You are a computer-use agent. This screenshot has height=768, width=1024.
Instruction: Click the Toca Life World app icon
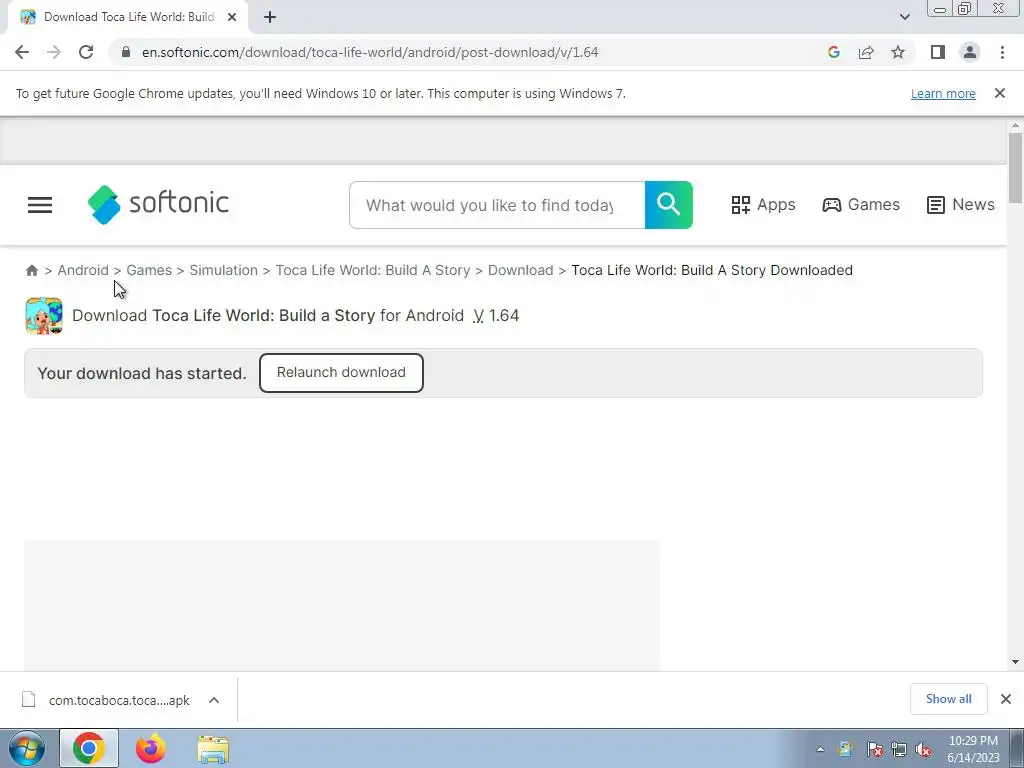(x=44, y=316)
